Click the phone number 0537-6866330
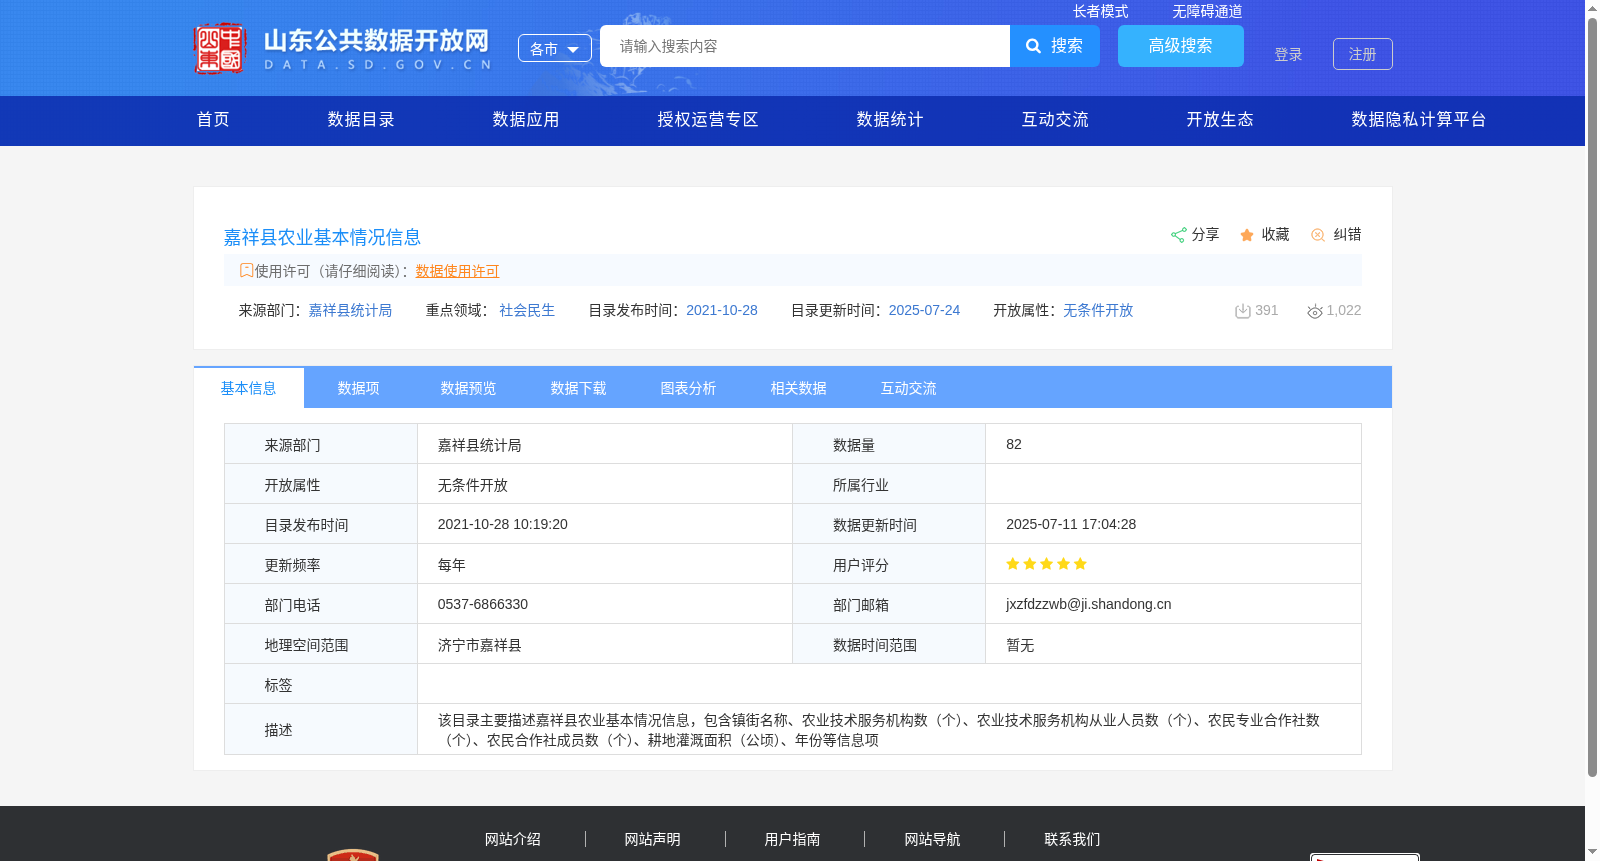Image resolution: width=1600 pixels, height=861 pixels. pyautogui.click(x=483, y=604)
